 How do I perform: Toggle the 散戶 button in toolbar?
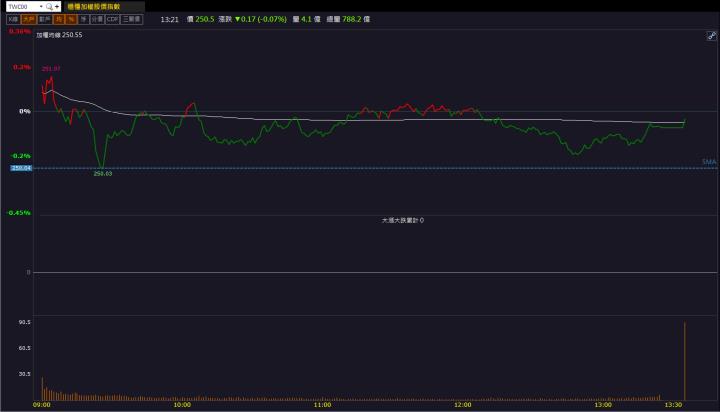45,19
